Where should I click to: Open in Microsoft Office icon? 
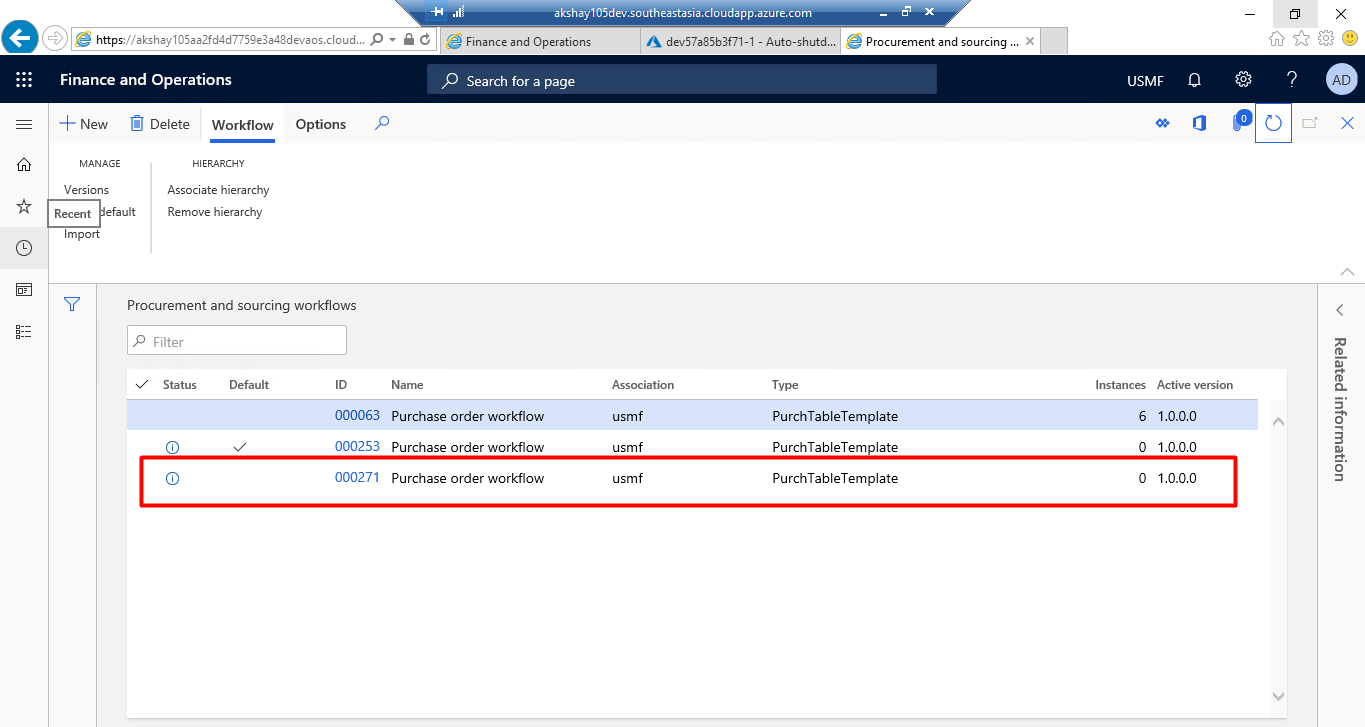pyautogui.click(x=1199, y=123)
